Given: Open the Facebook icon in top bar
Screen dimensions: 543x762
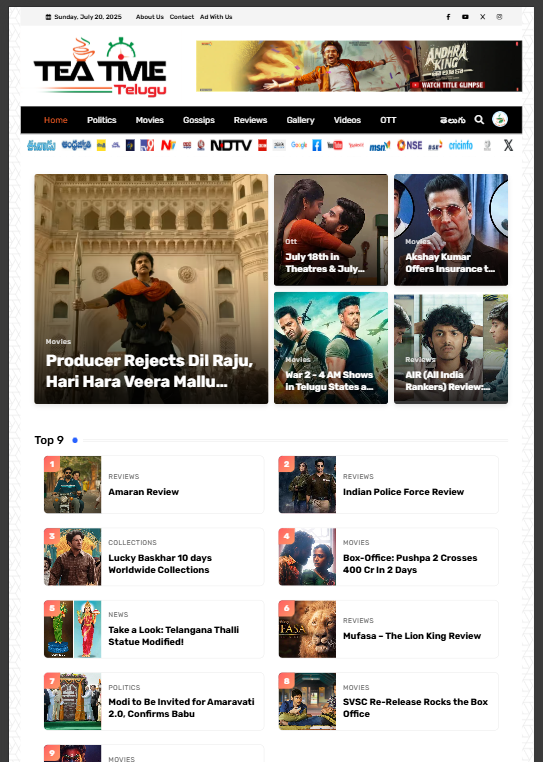Looking at the screenshot, I should [448, 17].
